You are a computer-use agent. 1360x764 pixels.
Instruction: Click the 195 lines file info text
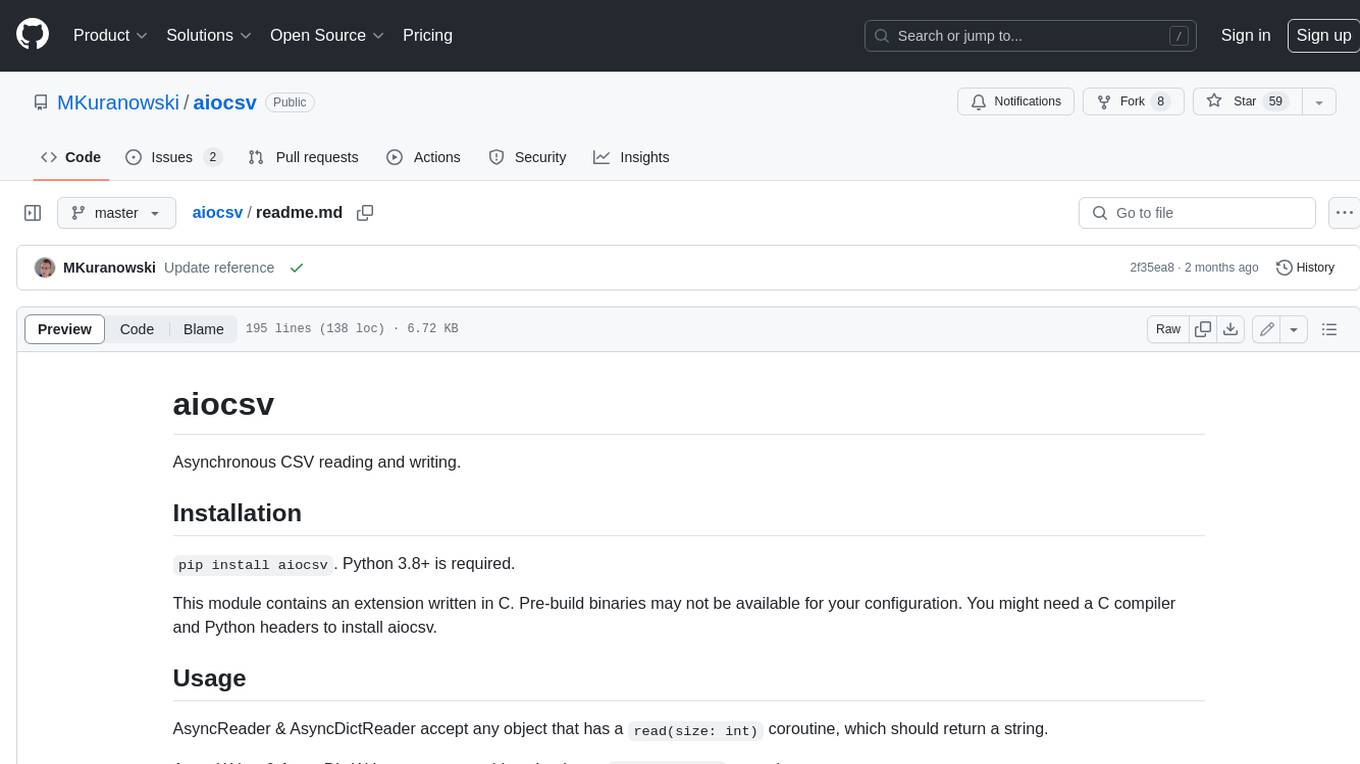[351, 329]
